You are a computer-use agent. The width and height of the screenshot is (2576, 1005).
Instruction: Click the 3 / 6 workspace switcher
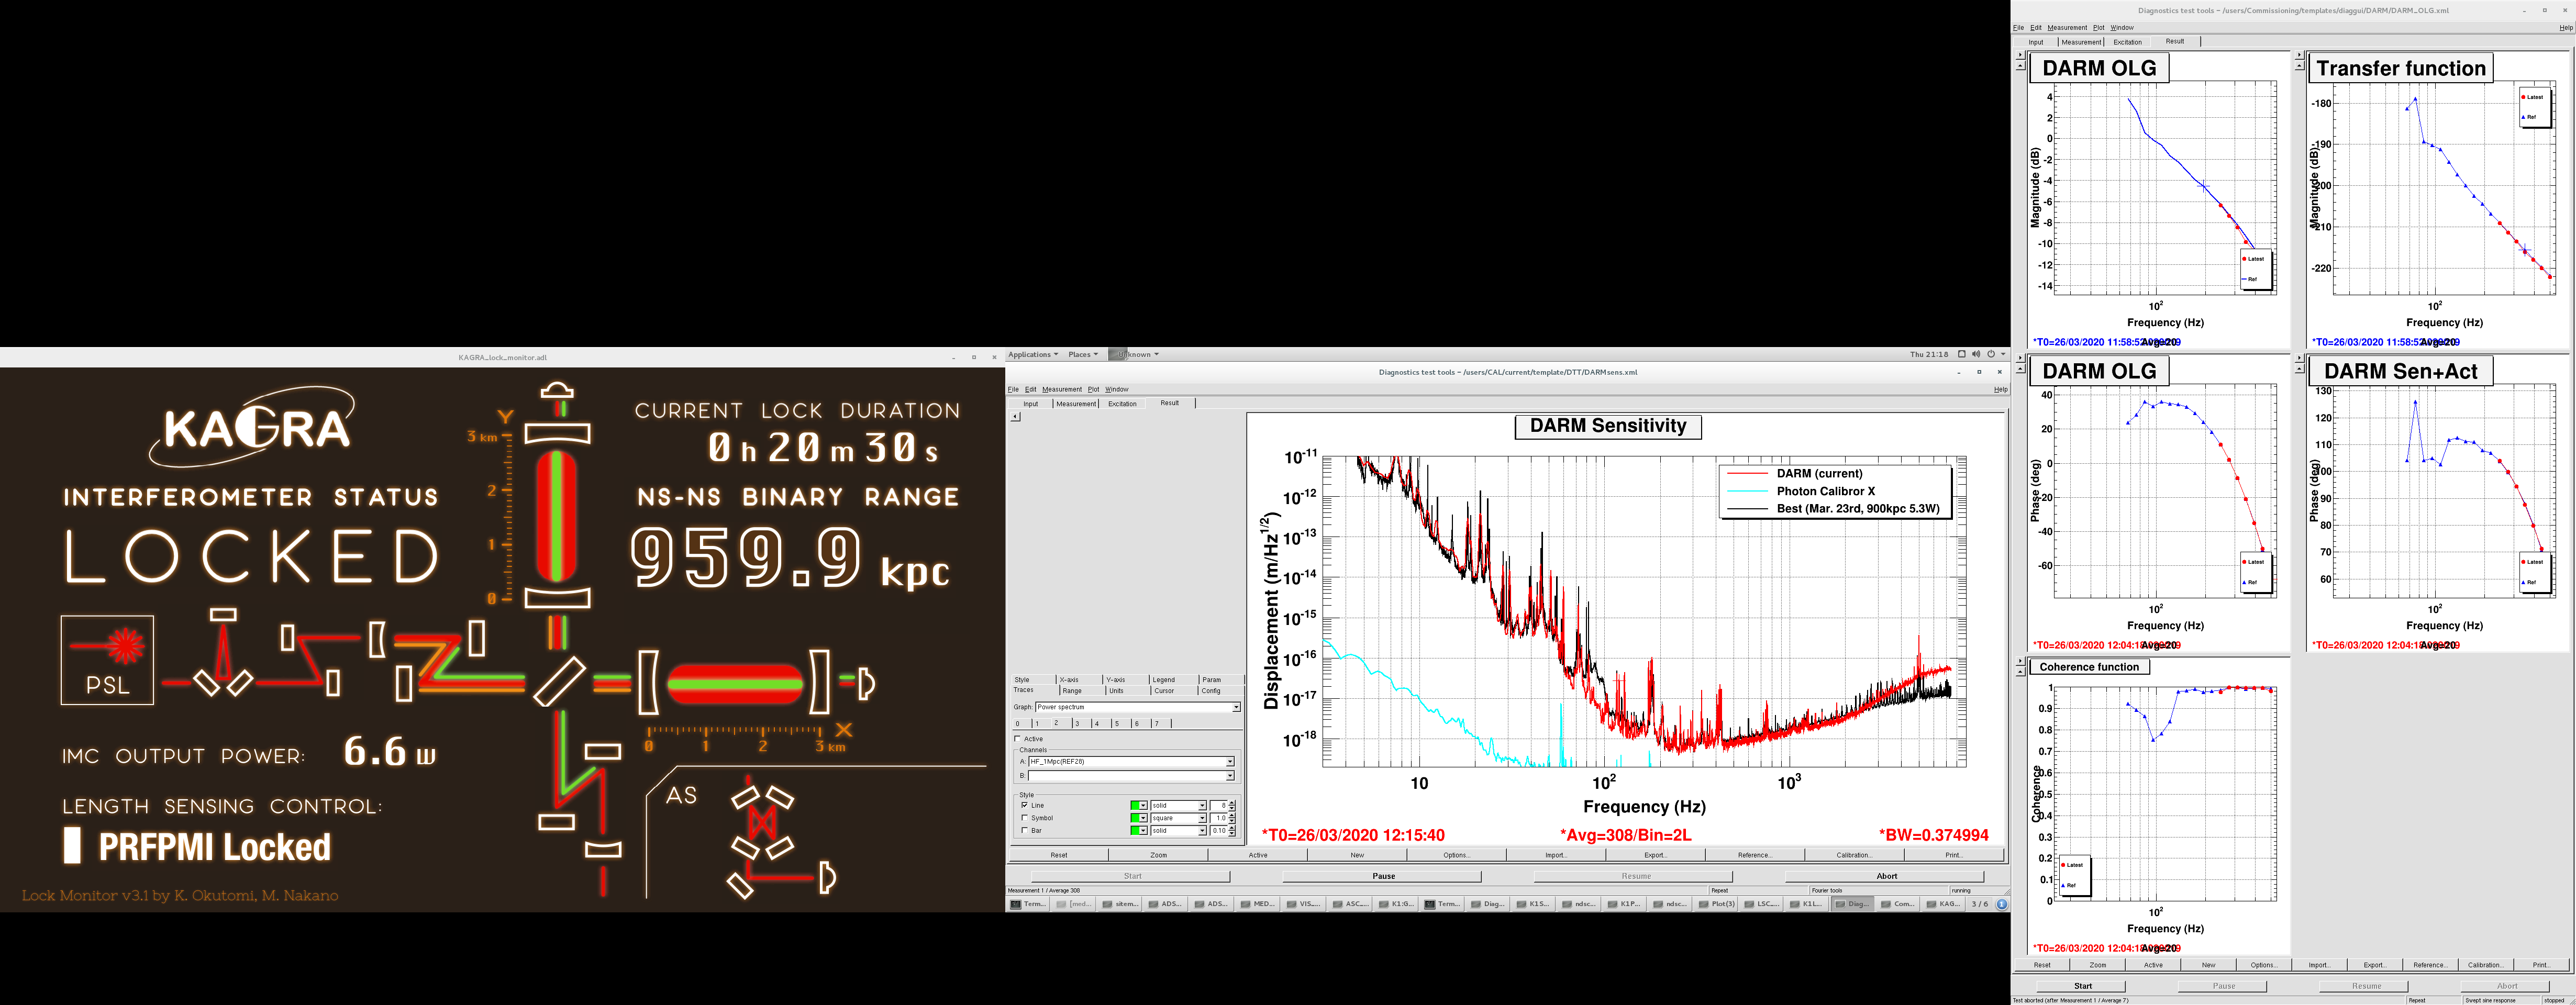1979,904
